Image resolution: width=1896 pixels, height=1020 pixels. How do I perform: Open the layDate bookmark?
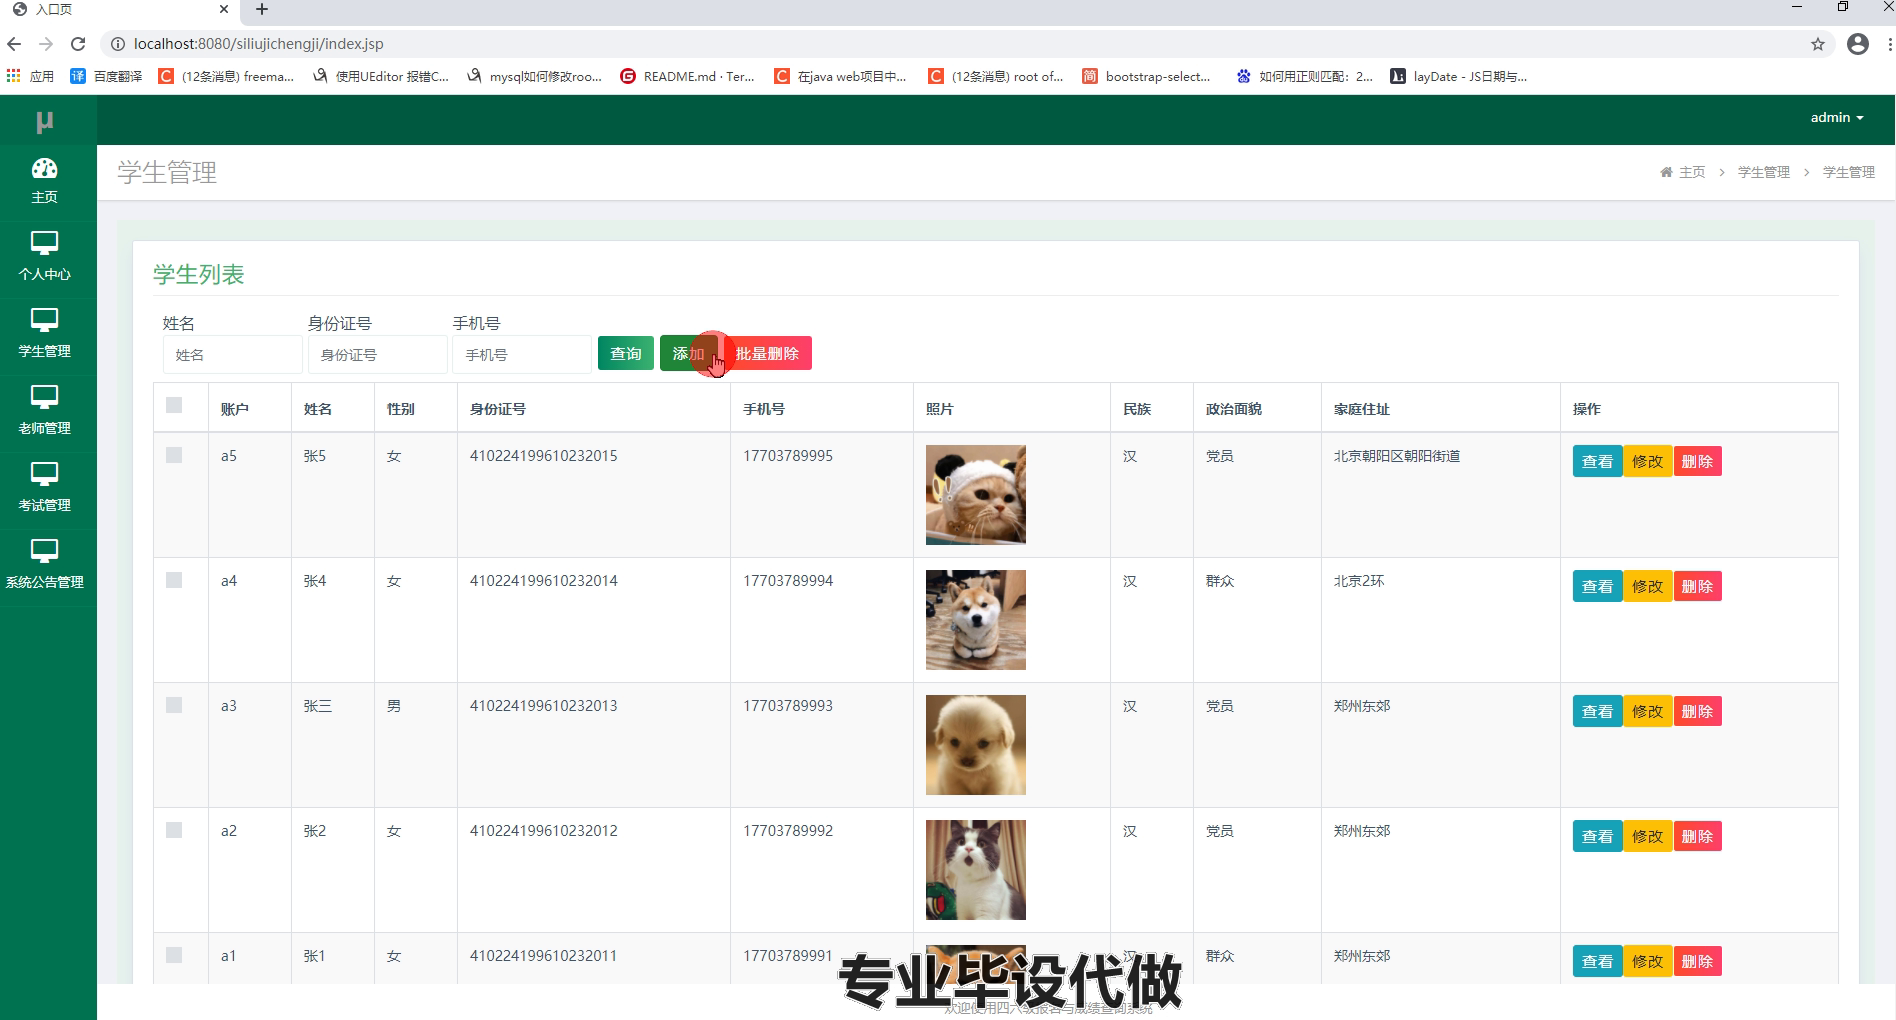[1459, 76]
